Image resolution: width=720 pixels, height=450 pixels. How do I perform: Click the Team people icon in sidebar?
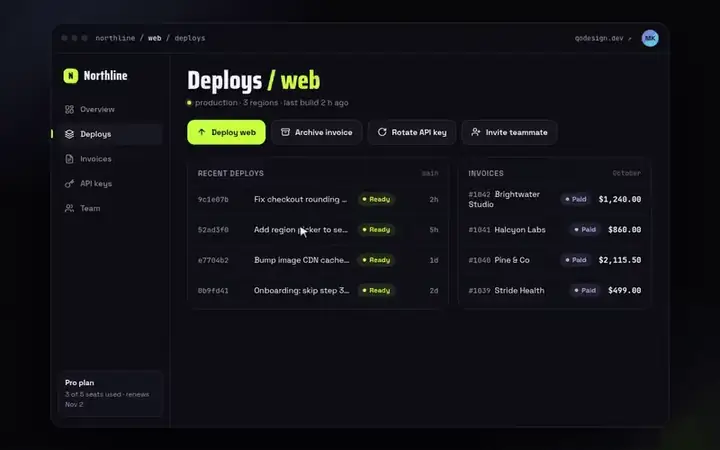[69, 208]
